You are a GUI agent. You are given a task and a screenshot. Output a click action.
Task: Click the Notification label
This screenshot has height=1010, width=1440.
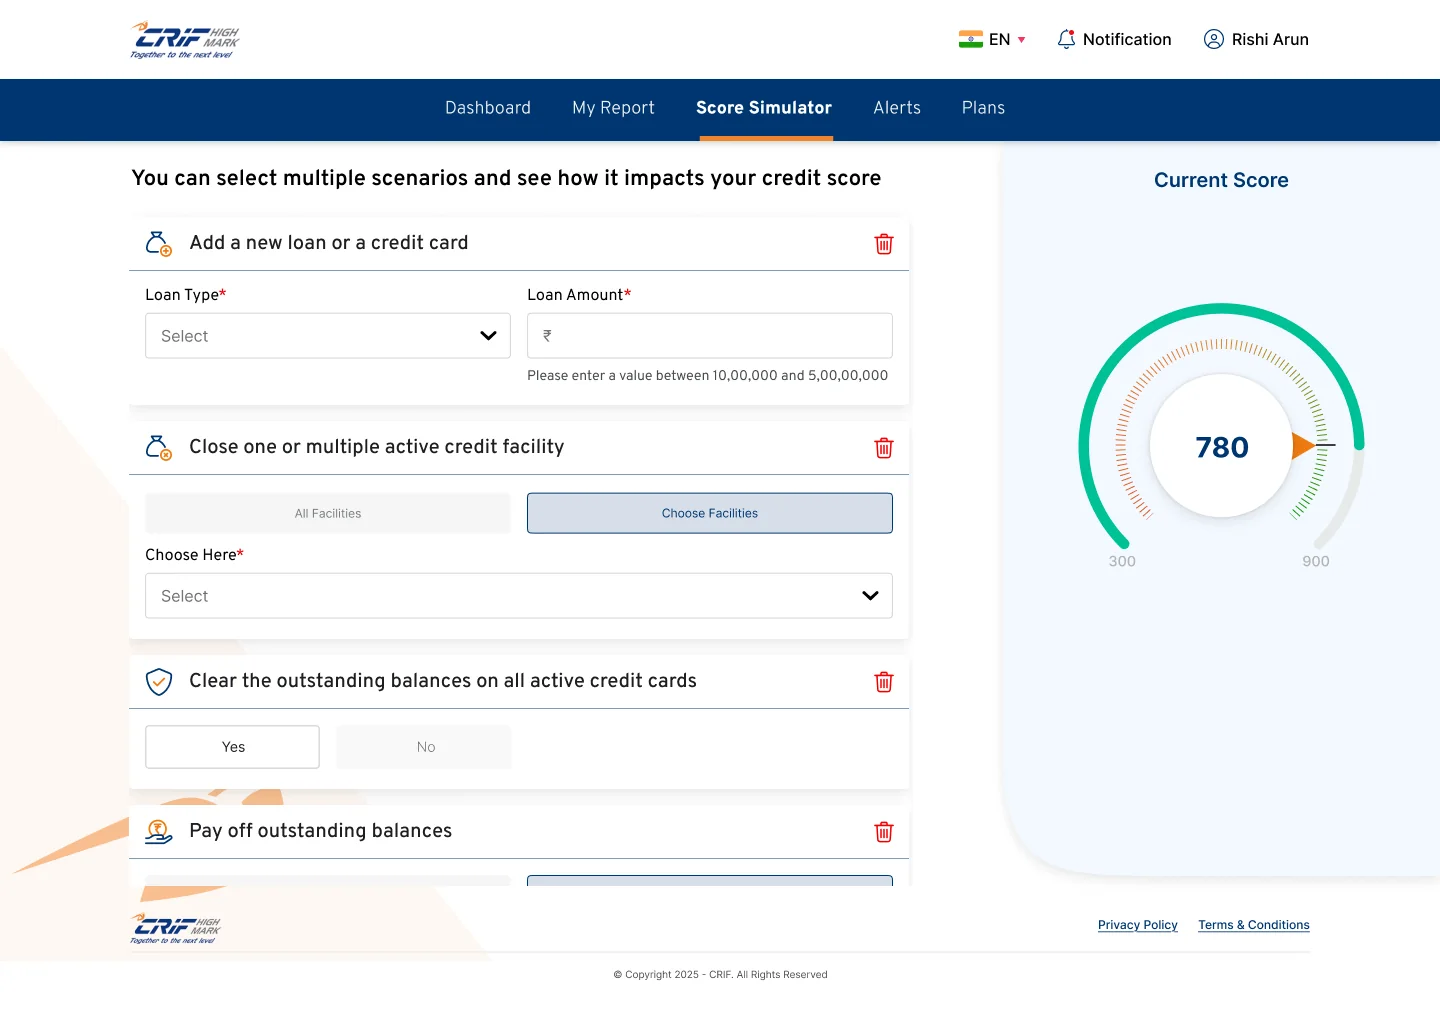[1127, 39]
